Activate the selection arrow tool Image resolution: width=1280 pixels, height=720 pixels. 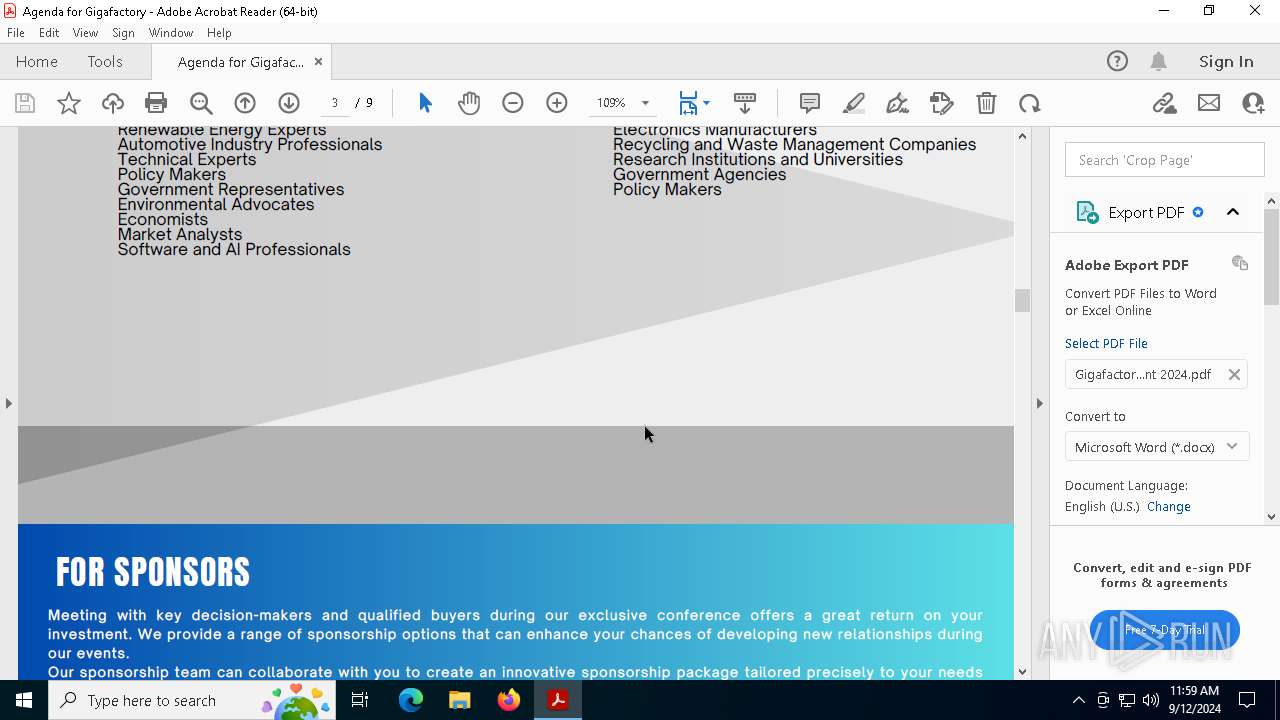tap(425, 103)
